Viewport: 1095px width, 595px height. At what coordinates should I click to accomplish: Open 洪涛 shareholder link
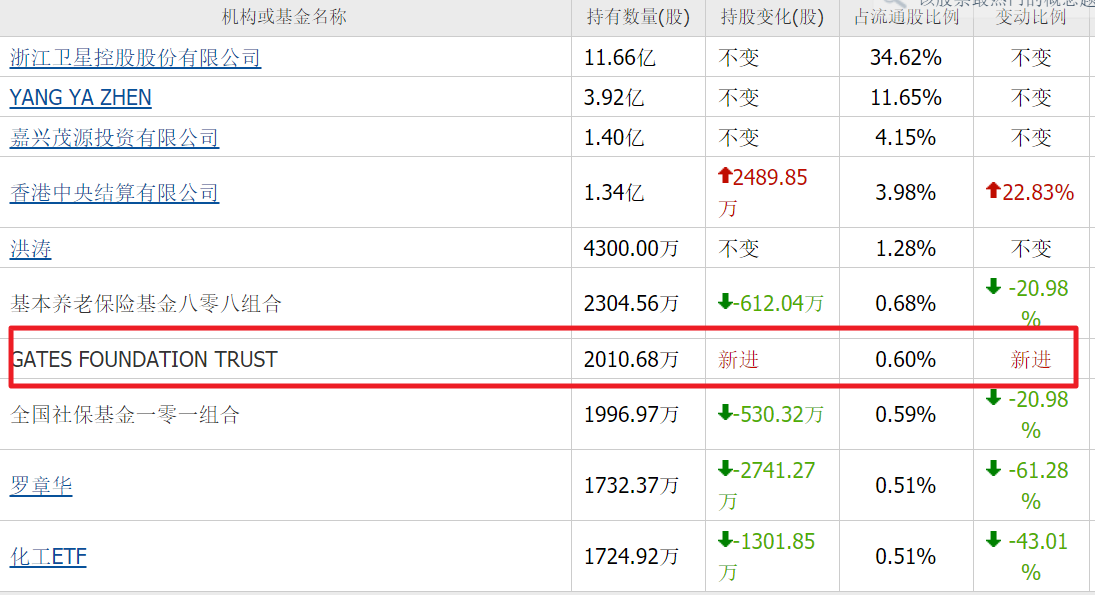[31, 249]
